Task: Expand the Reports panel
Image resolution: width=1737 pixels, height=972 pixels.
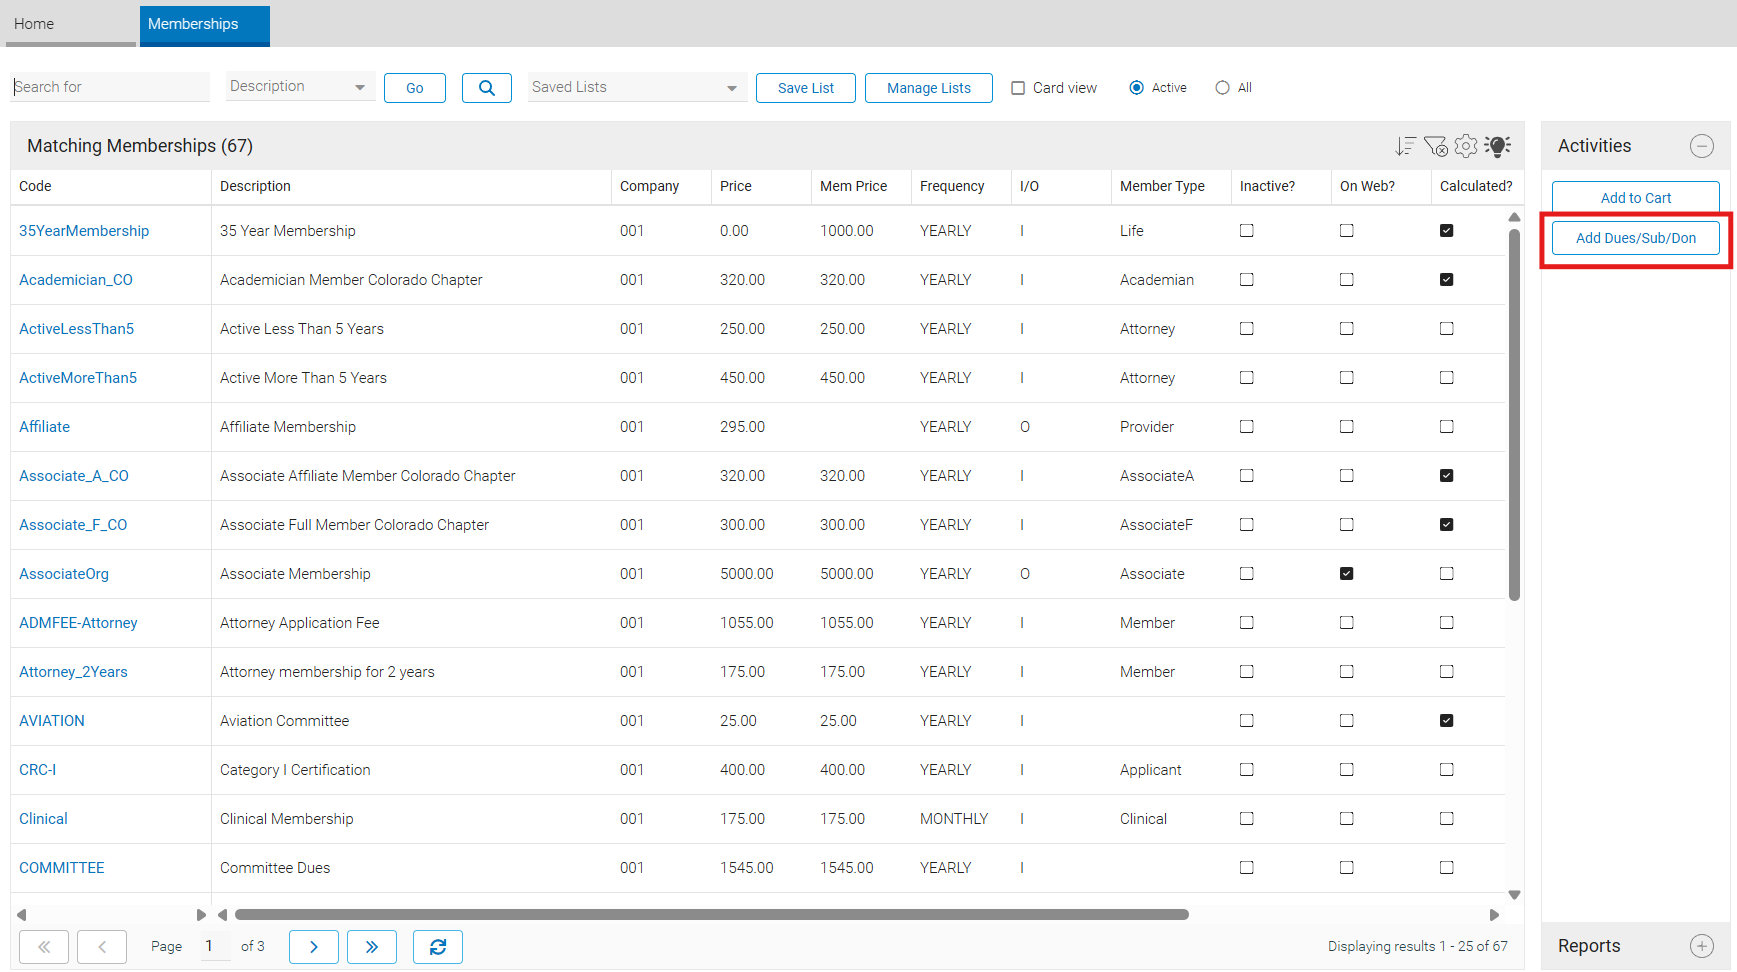Action: point(1701,946)
